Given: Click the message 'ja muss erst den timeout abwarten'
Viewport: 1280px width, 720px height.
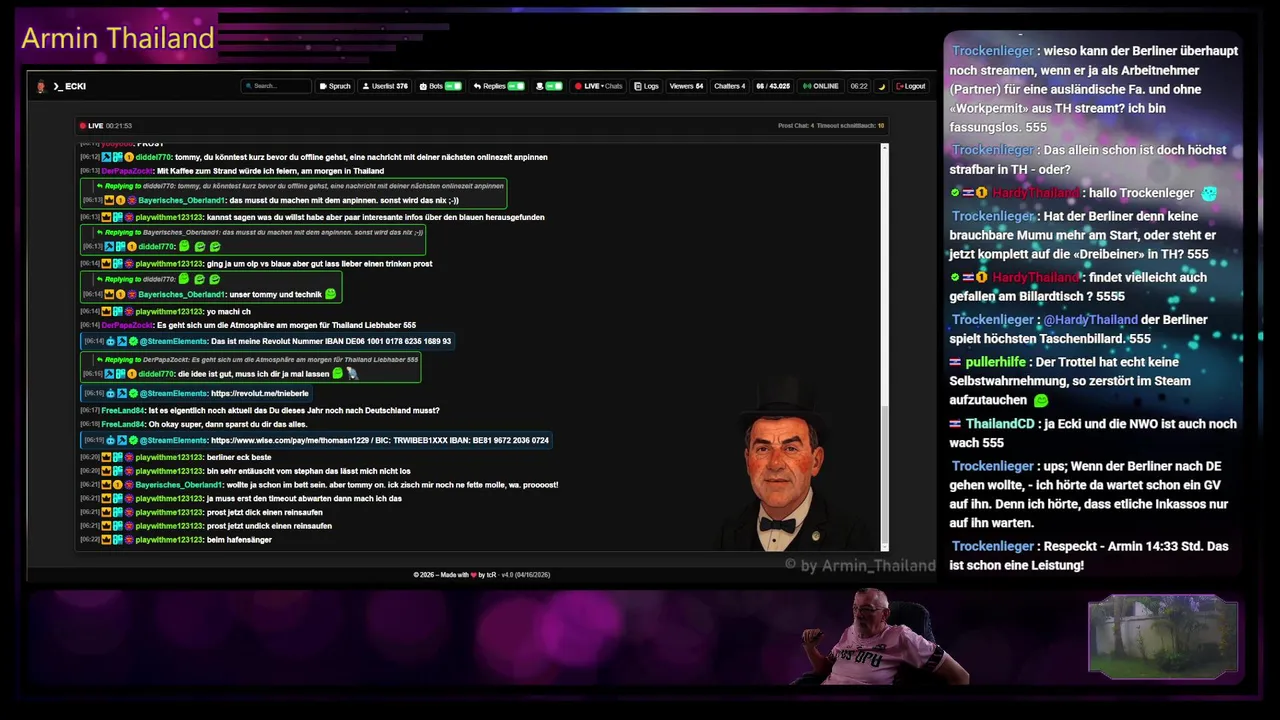Looking at the screenshot, I should 304,498.
